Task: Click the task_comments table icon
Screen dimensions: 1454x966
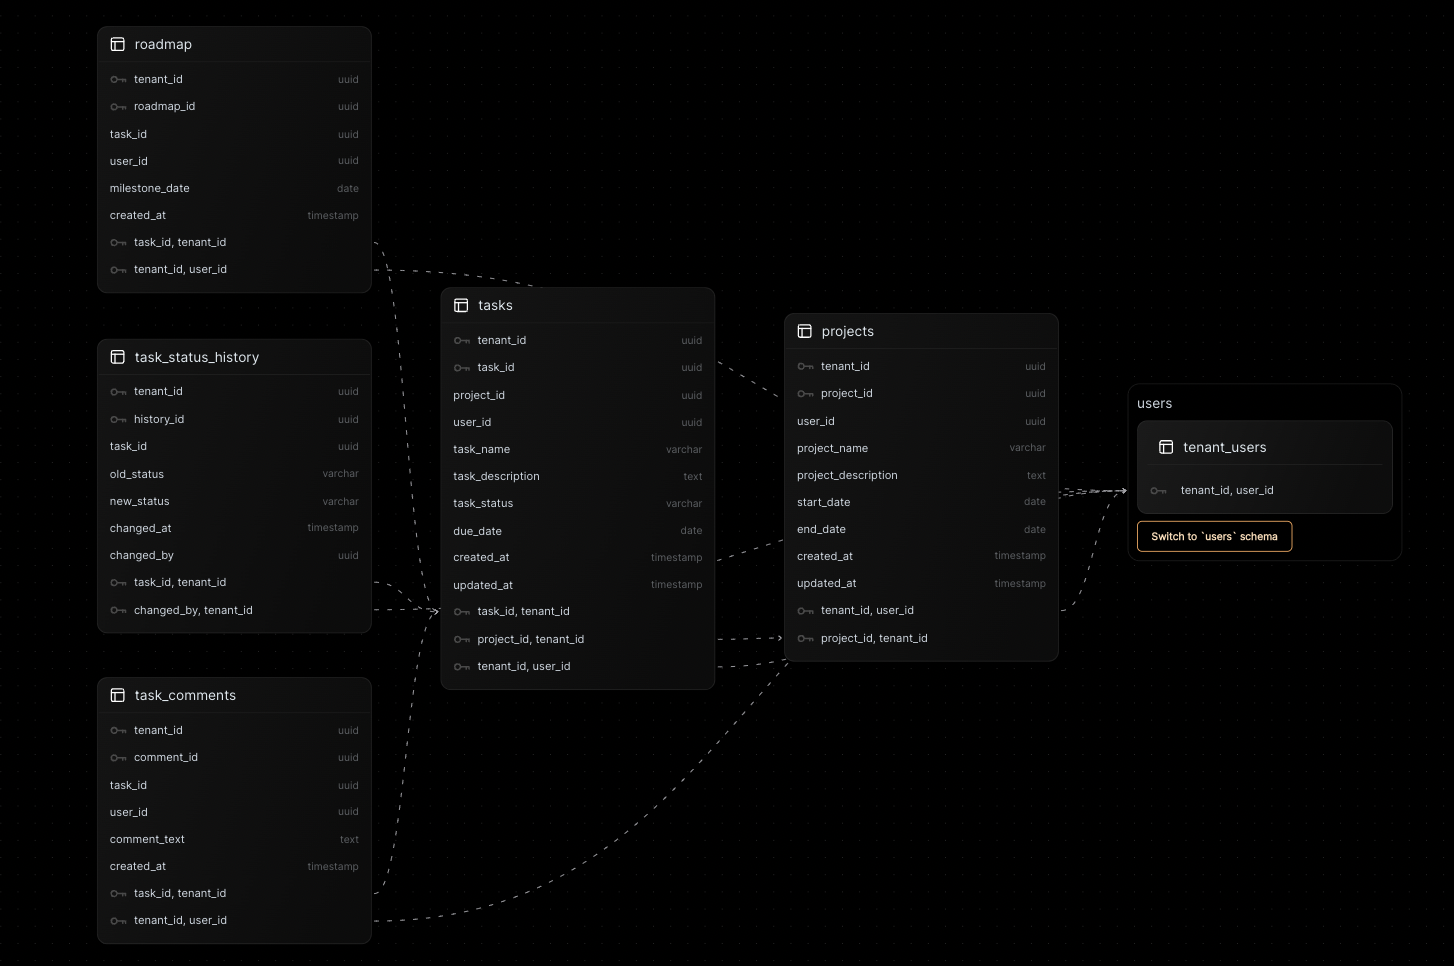Action: point(117,695)
